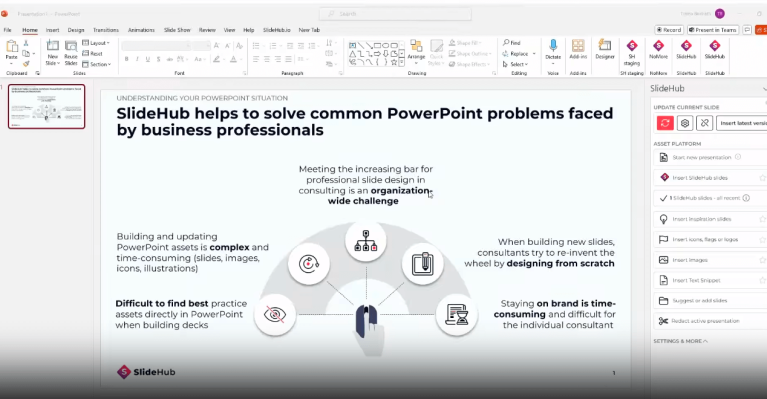This screenshot has width=767, height=399.
Task: Click the title bar Search box
Action: point(395,14)
